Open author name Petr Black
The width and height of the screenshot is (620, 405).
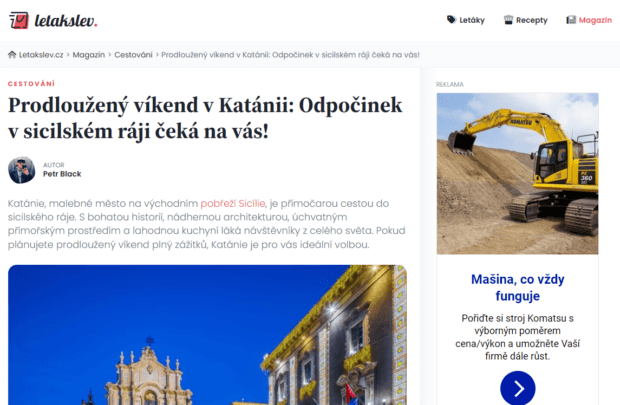coord(62,174)
